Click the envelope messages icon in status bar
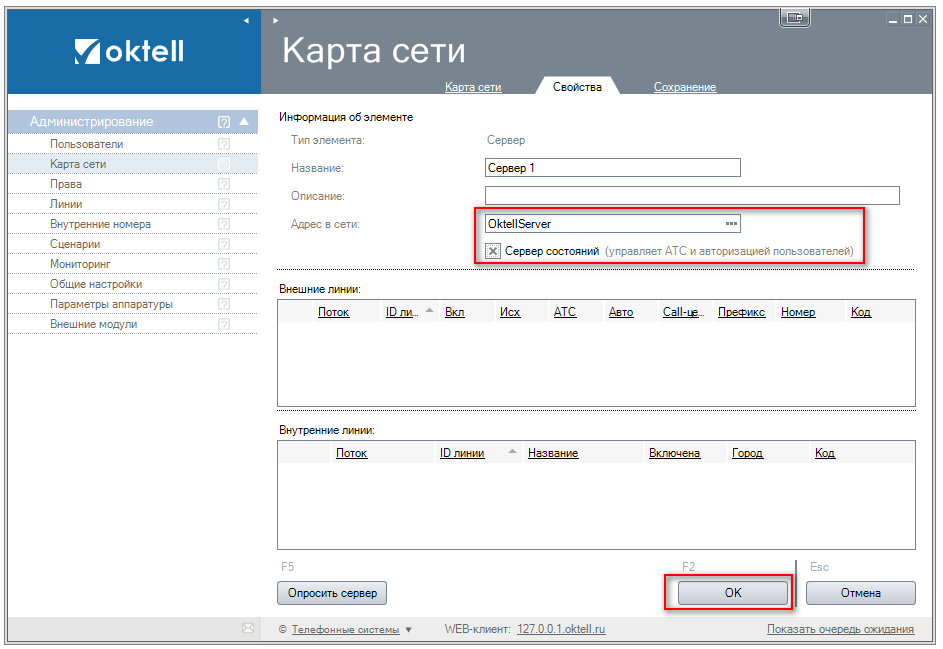943x649 pixels. click(248, 629)
